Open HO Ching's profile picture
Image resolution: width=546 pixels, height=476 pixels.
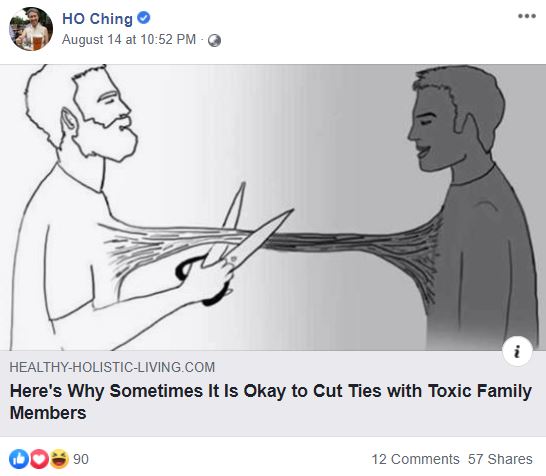(x=31, y=29)
